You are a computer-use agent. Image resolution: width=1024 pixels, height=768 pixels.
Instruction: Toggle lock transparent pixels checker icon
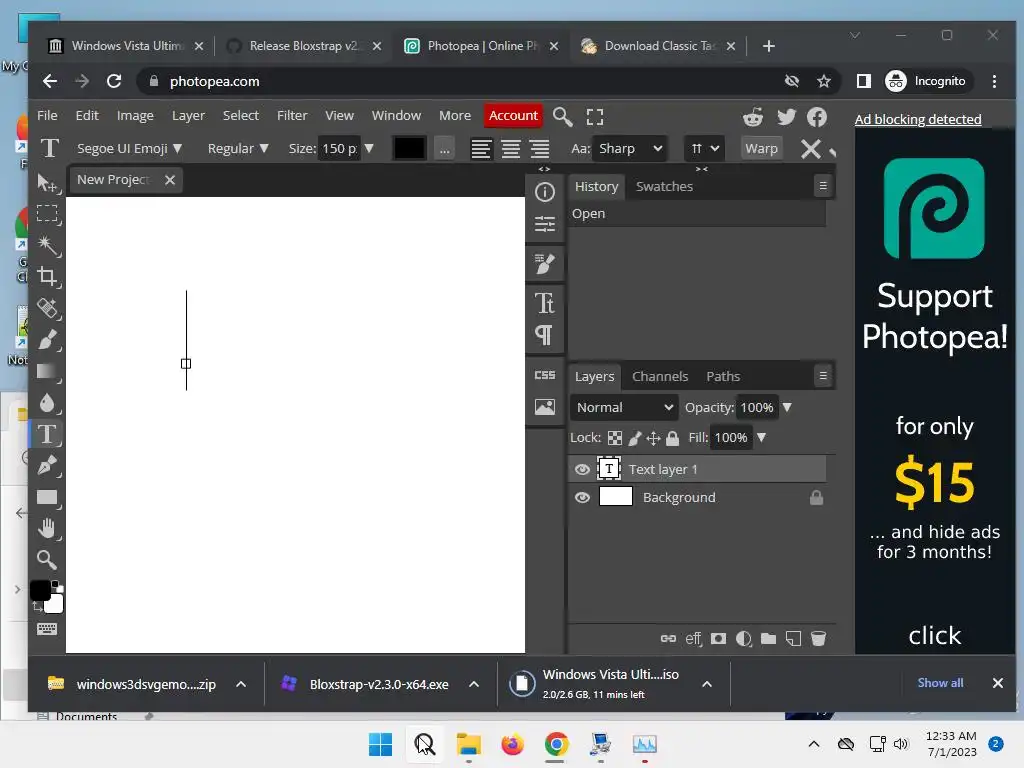(615, 438)
